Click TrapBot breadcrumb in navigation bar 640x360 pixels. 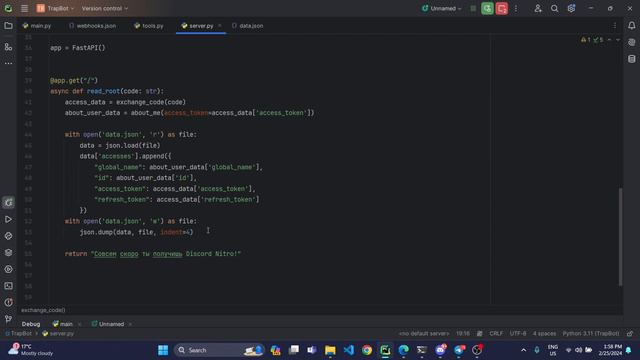tap(18, 333)
